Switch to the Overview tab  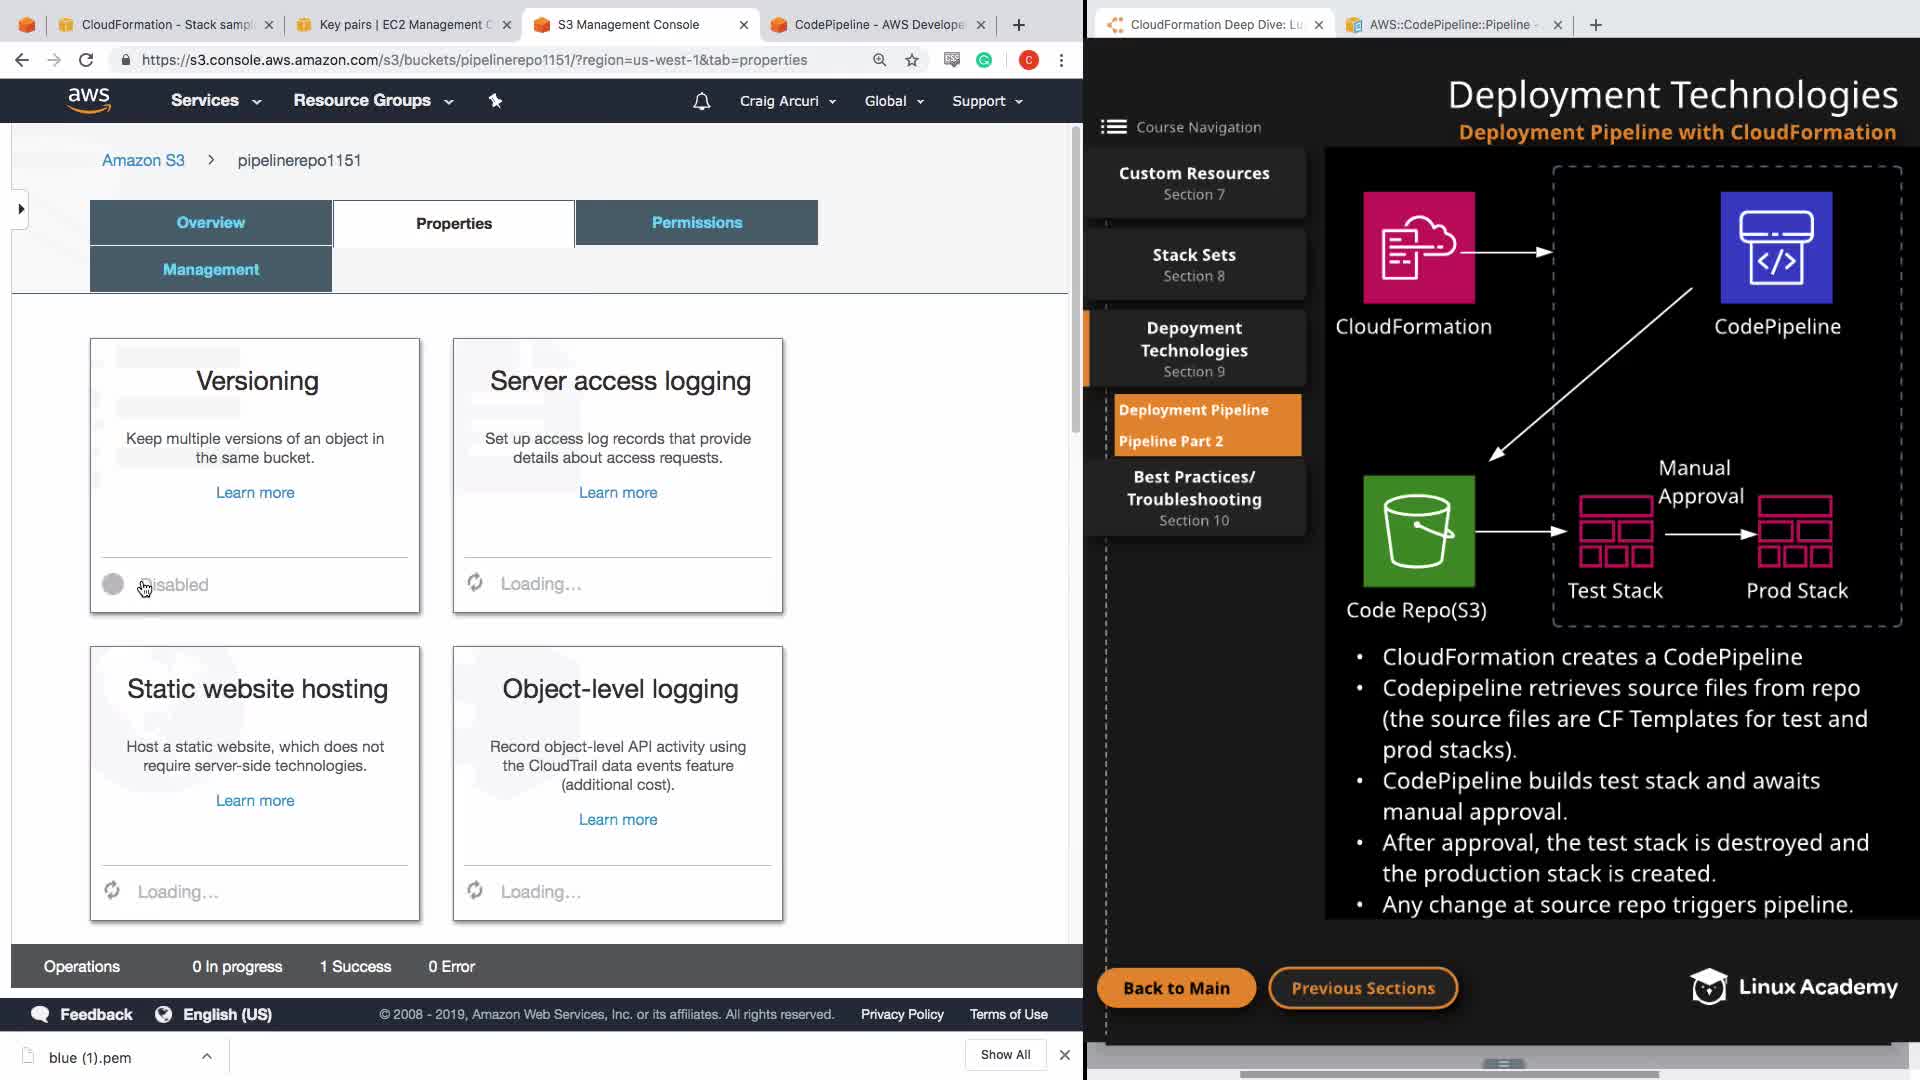[x=210, y=222]
